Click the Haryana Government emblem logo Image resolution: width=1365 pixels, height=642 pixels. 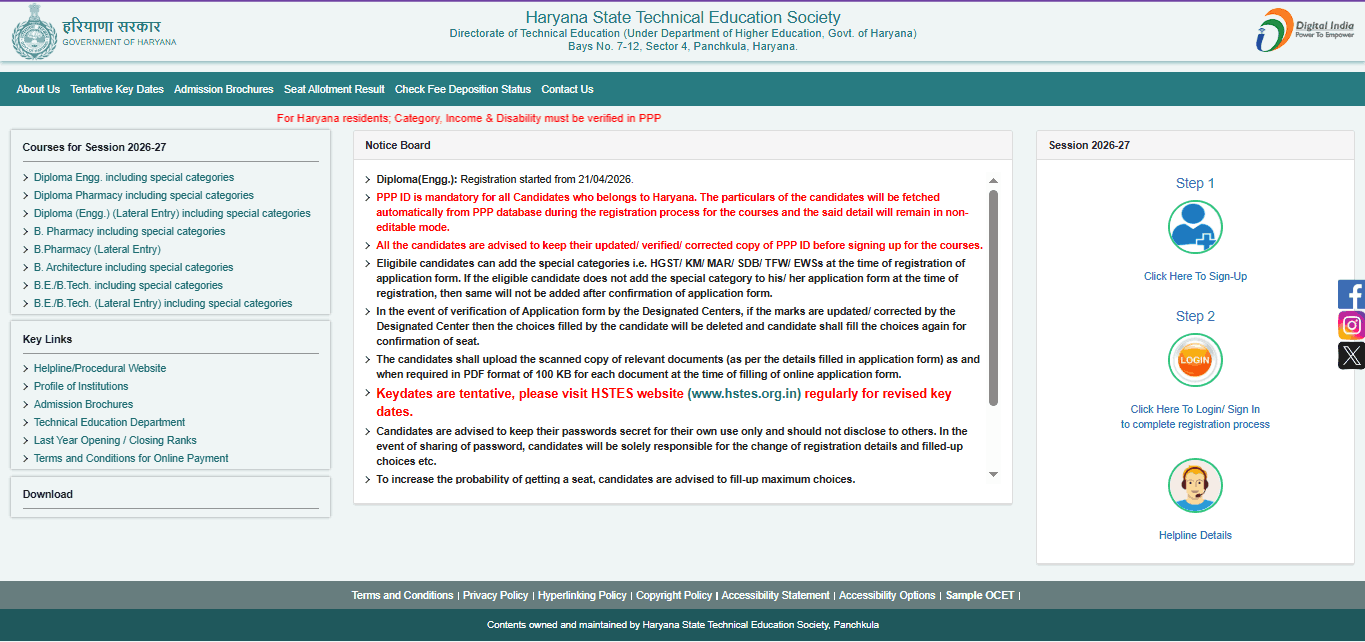[x=34, y=31]
